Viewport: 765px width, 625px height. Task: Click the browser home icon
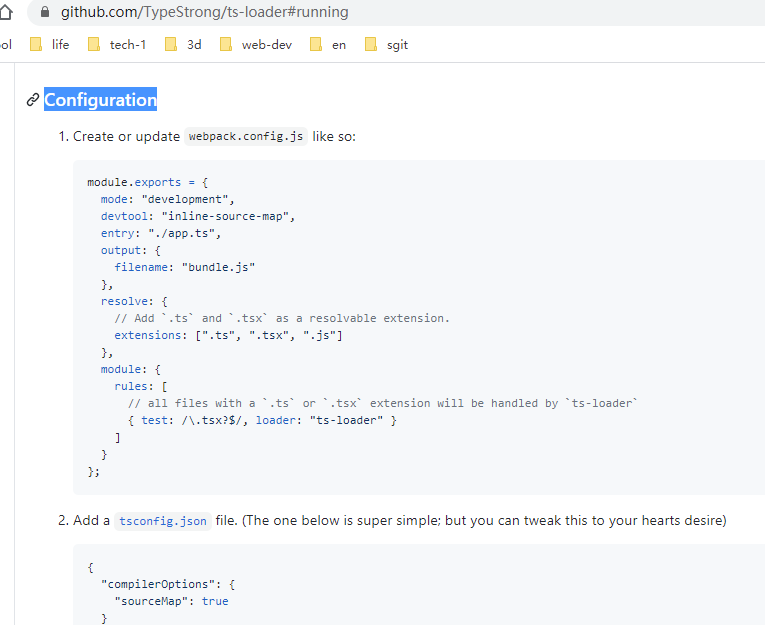(x=6, y=13)
